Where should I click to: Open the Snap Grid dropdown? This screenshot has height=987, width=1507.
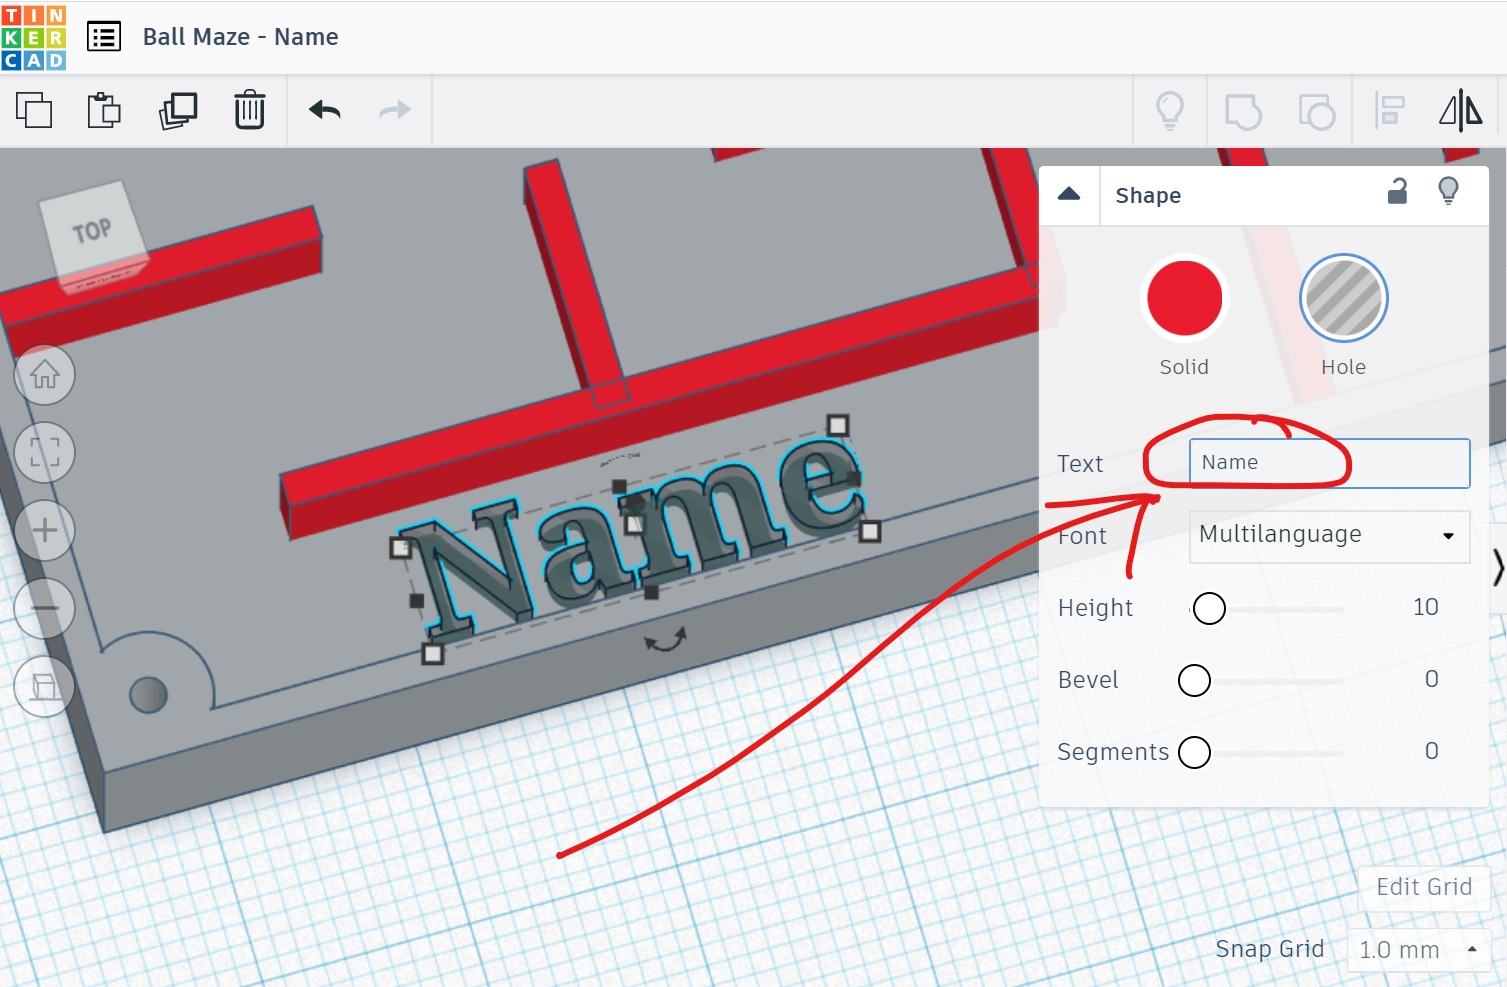1418,950
